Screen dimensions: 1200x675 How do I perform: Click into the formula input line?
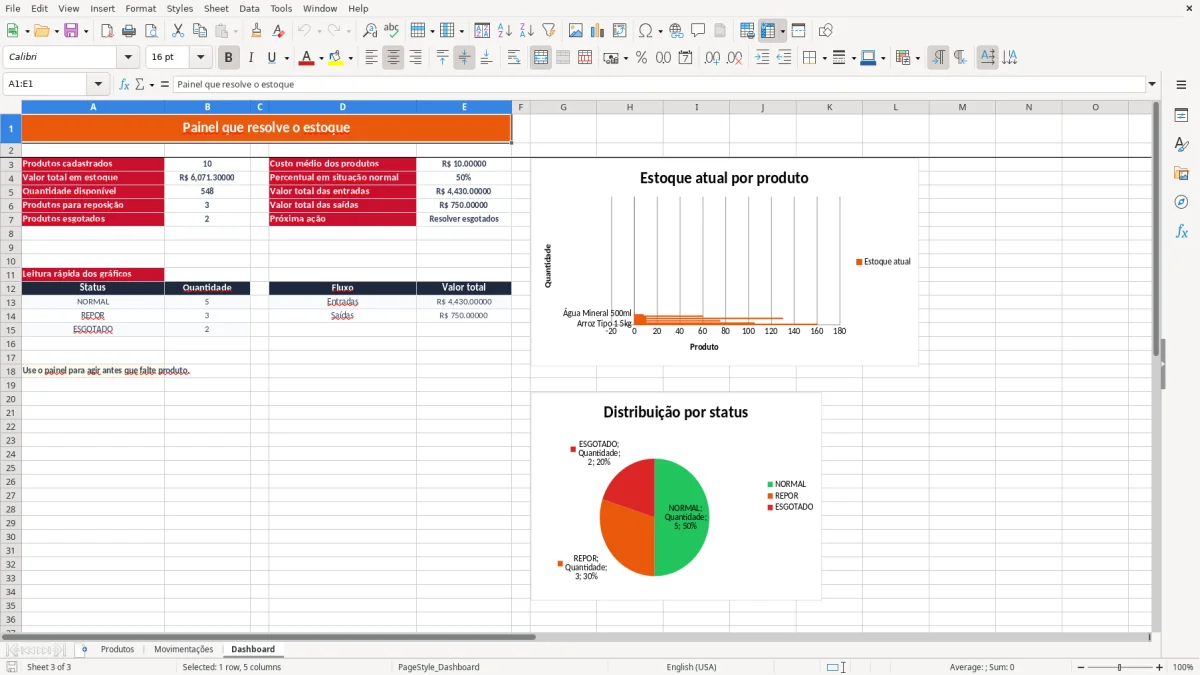click(659, 84)
